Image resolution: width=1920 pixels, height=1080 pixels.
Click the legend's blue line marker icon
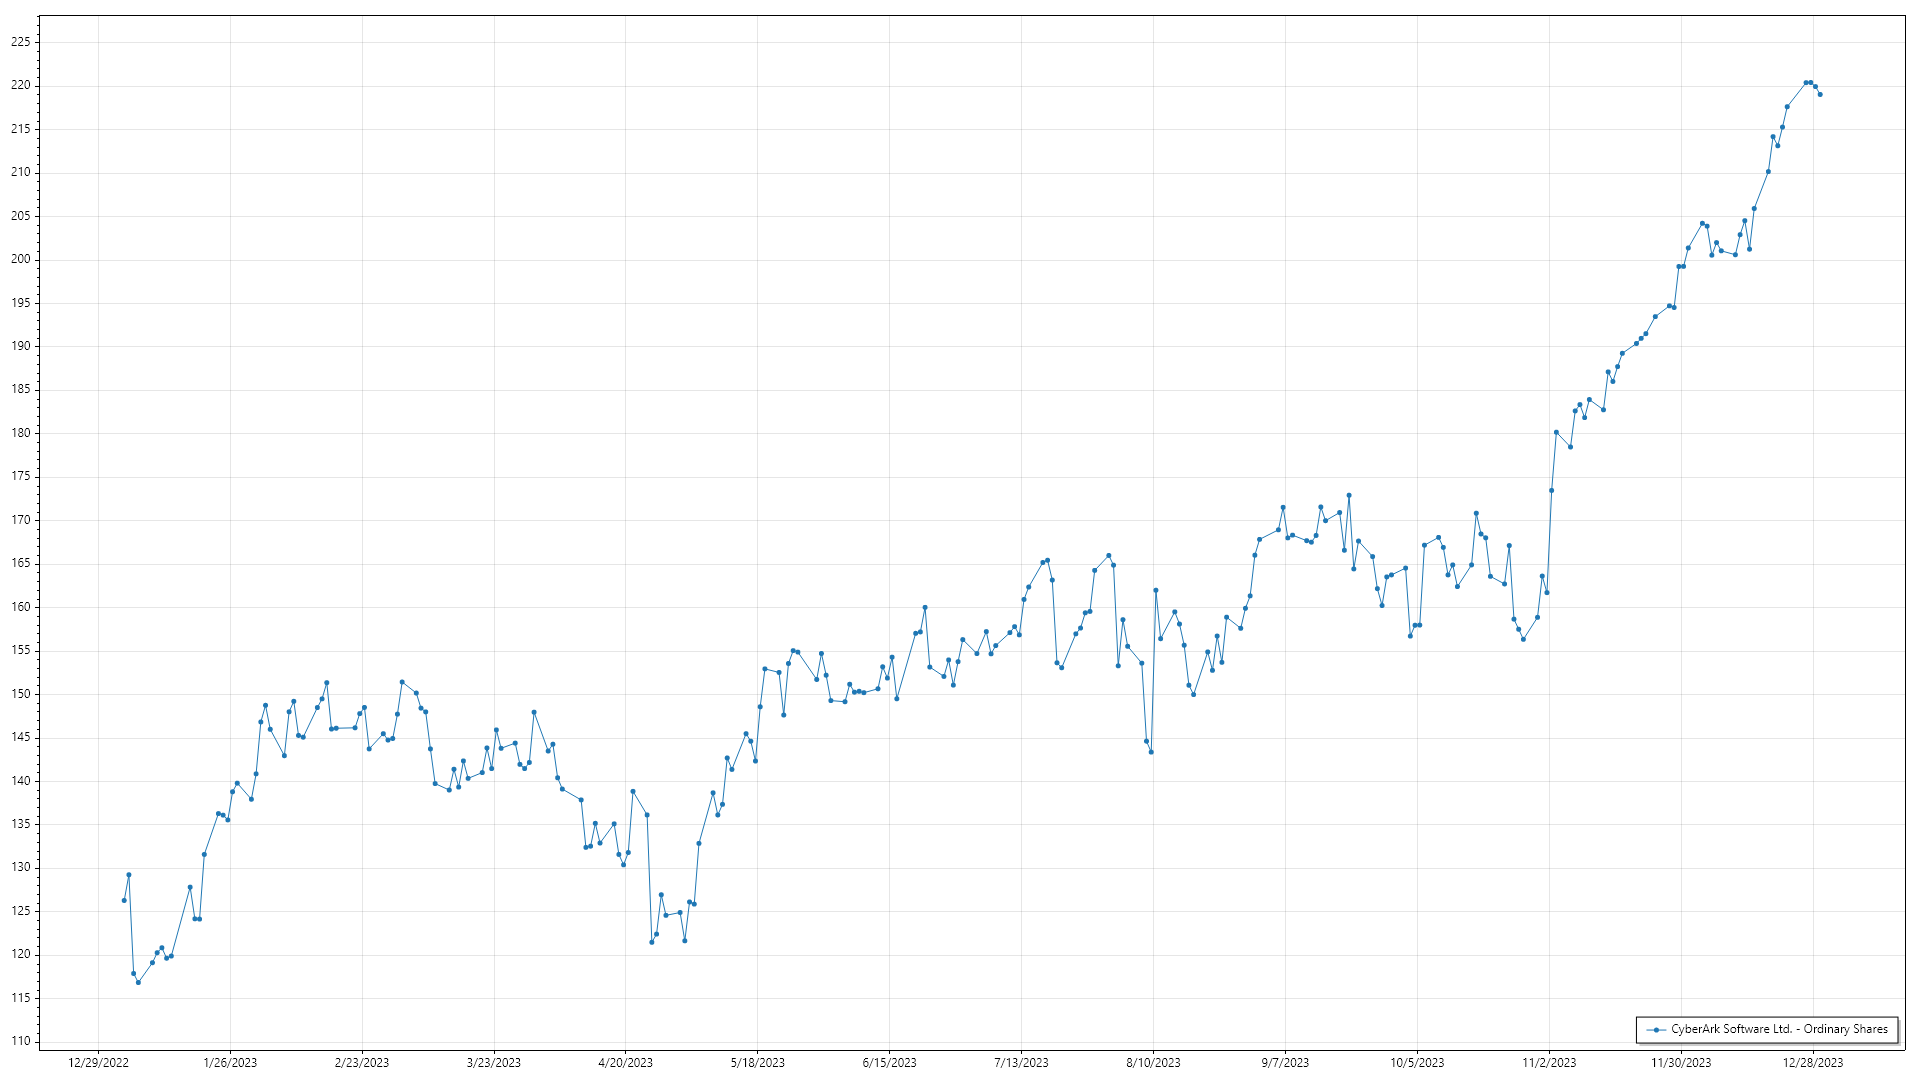tap(1657, 1029)
